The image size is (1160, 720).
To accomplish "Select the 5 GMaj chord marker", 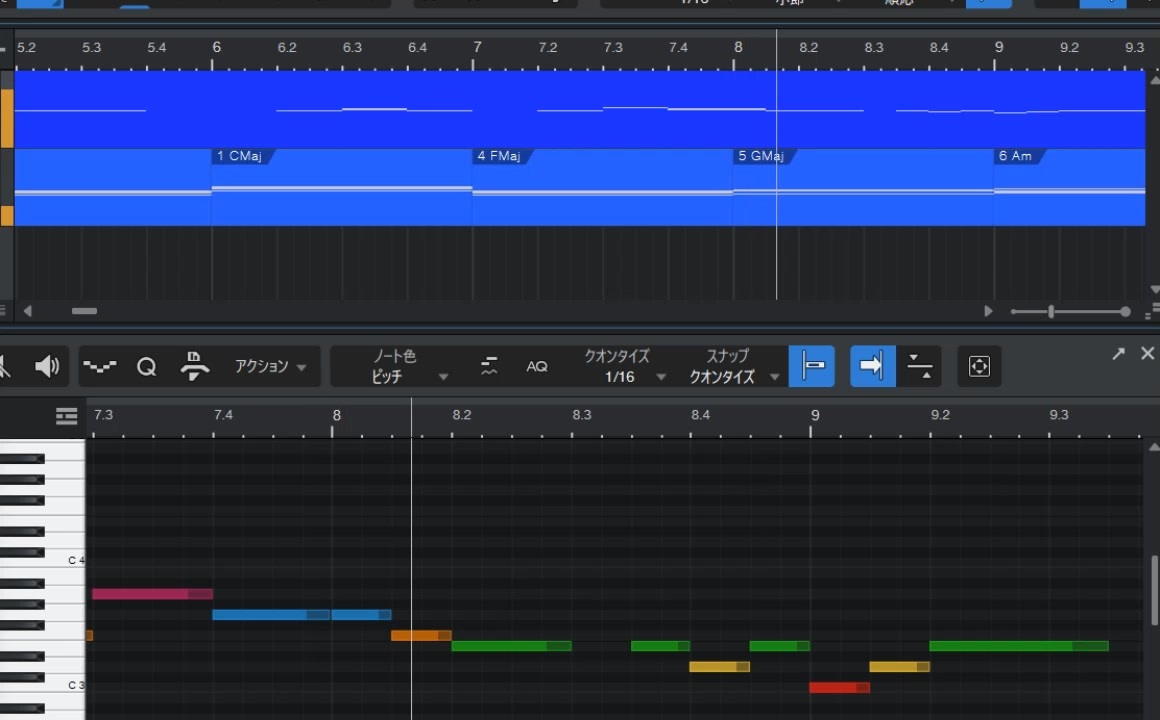I will tap(763, 156).
